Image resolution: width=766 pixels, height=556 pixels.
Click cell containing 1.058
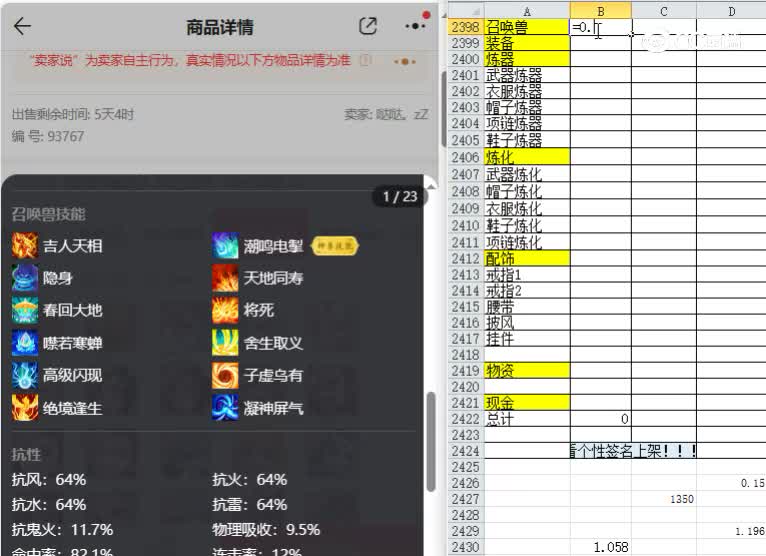(x=601, y=547)
